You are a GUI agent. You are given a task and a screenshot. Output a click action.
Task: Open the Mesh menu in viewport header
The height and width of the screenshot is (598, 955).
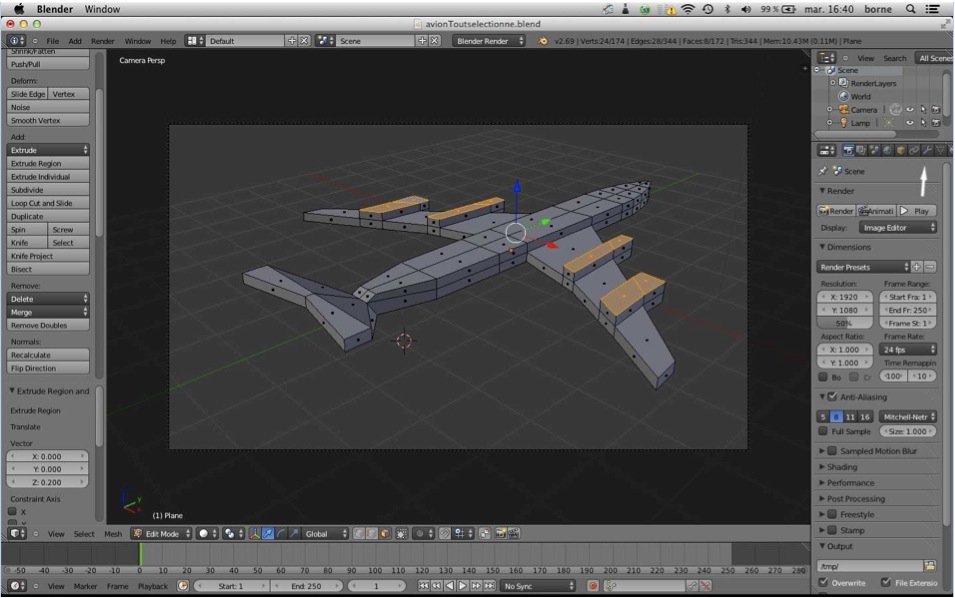113,534
